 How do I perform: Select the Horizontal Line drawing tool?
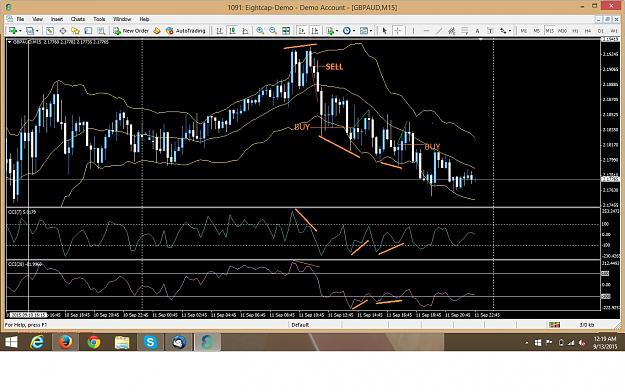coord(426,31)
